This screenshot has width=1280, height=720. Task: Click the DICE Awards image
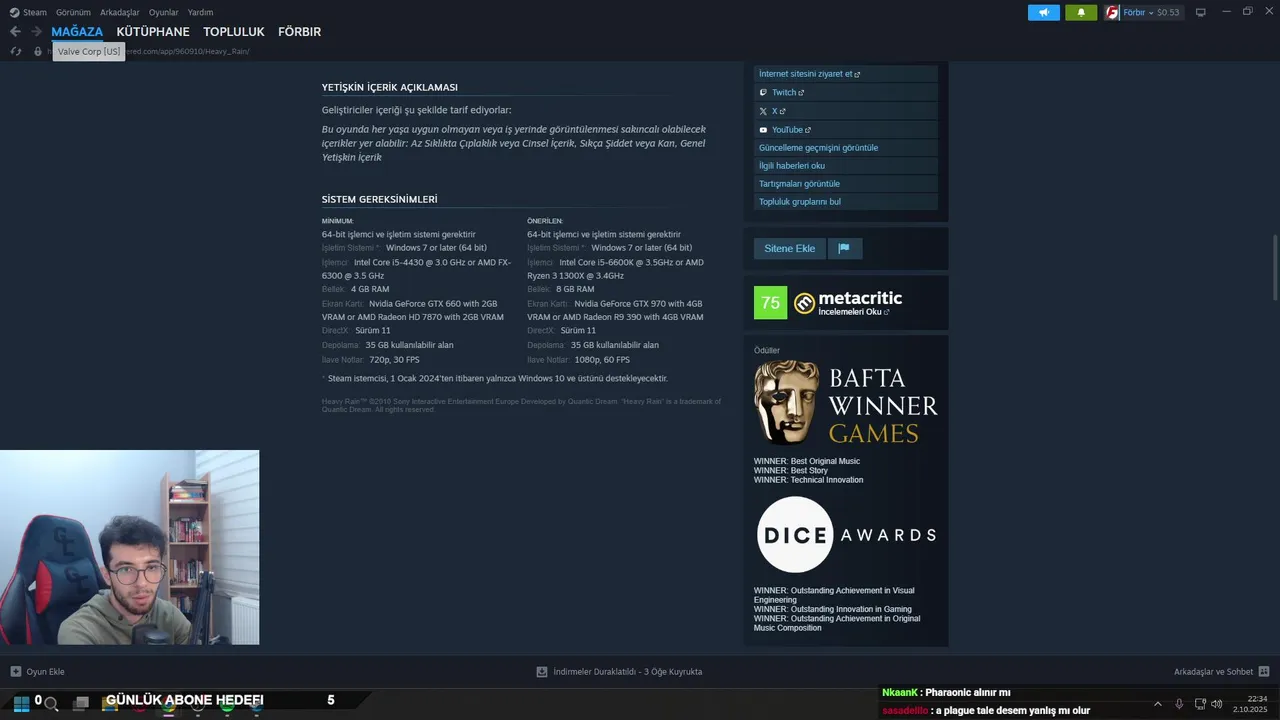click(846, 535)
